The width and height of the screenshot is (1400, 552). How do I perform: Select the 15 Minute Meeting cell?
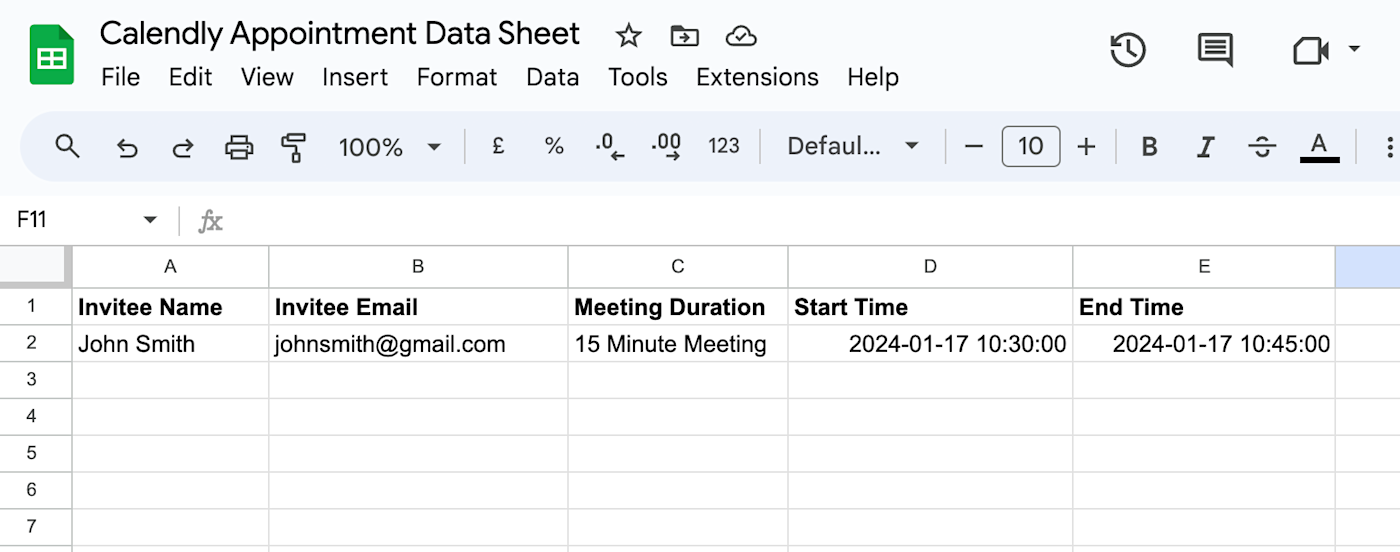tap(678, 343)
